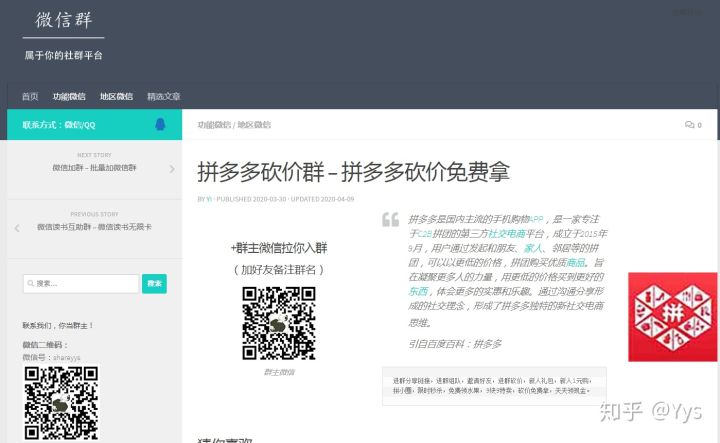The image size is (720, 443).
Task: Click the Pinduoduo red logo image
Action: click(x=673, y=317)
